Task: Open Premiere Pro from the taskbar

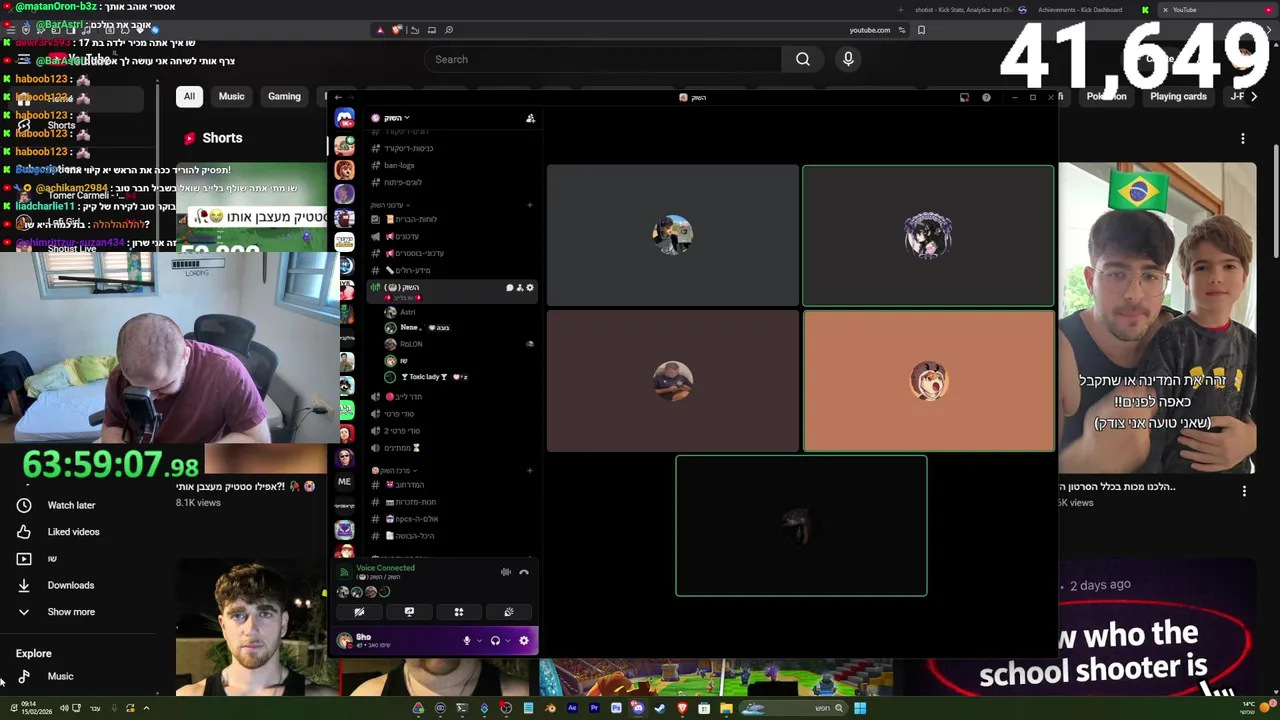Action: [594, 708]
